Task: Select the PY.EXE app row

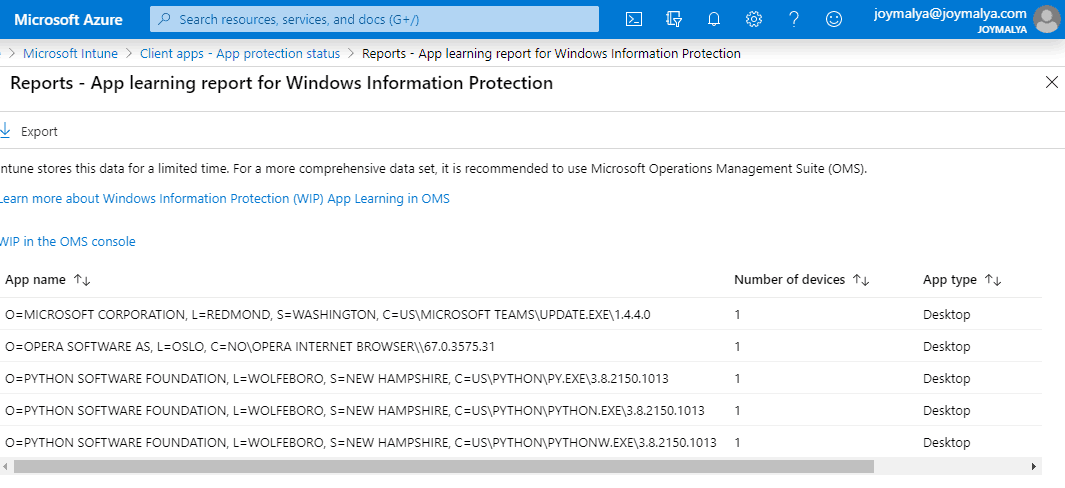Action: [520, 379]
